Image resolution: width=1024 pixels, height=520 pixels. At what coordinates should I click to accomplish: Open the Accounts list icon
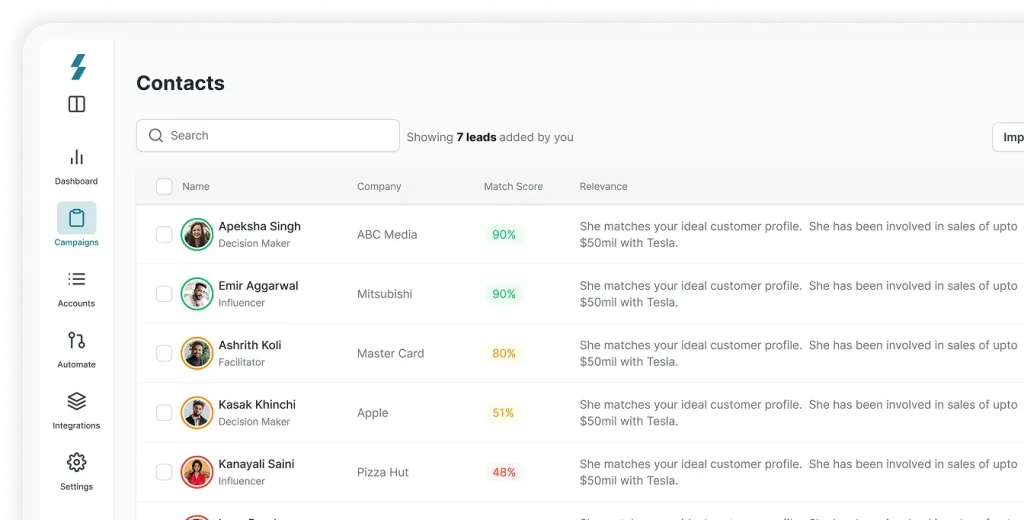tap(76, 279)
